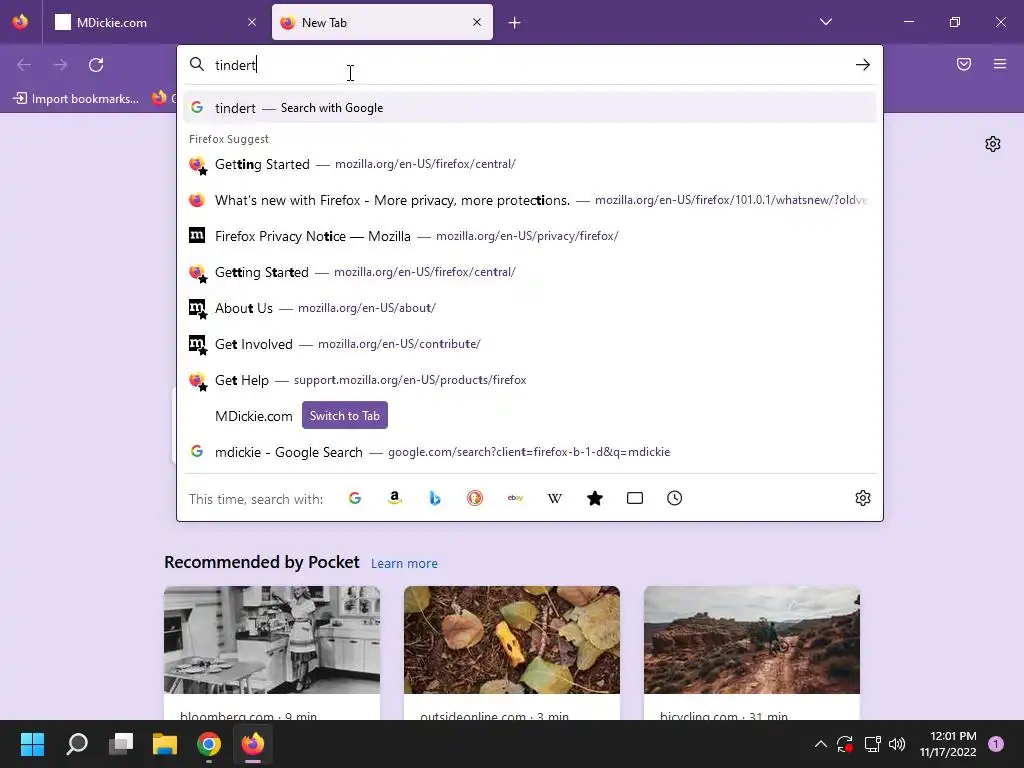Switch to MDickie.com tab
The height and width of the screenshot is (768, 1024).
pos(155,22)
